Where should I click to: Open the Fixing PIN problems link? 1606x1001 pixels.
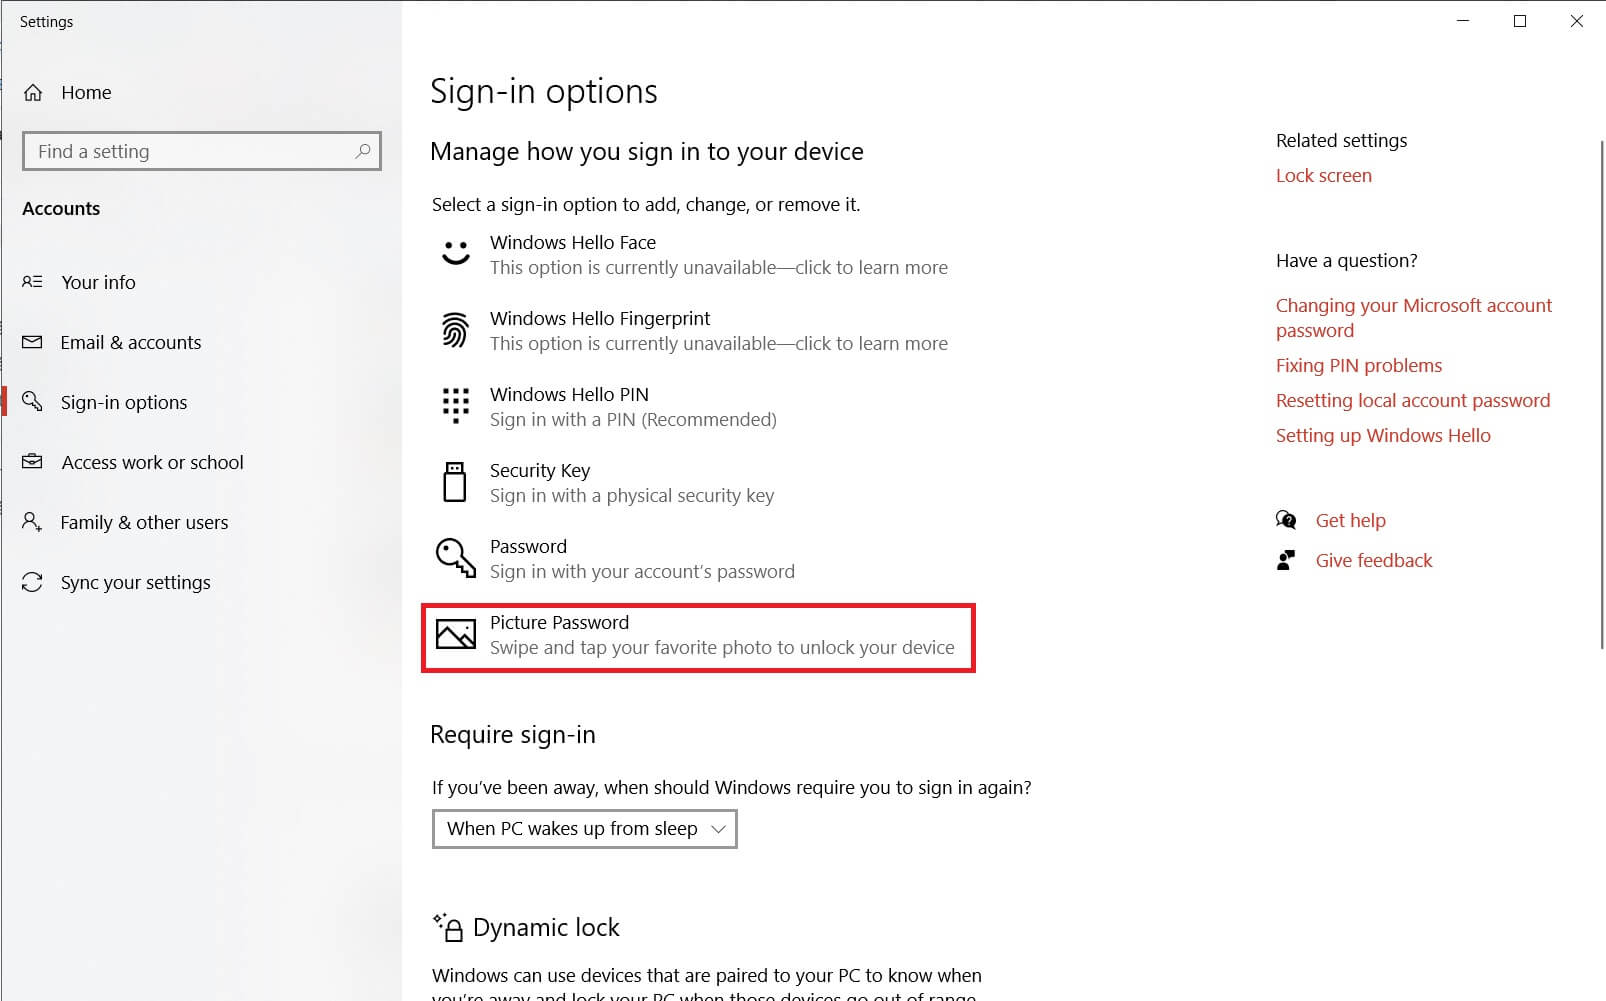(1359, 365)
